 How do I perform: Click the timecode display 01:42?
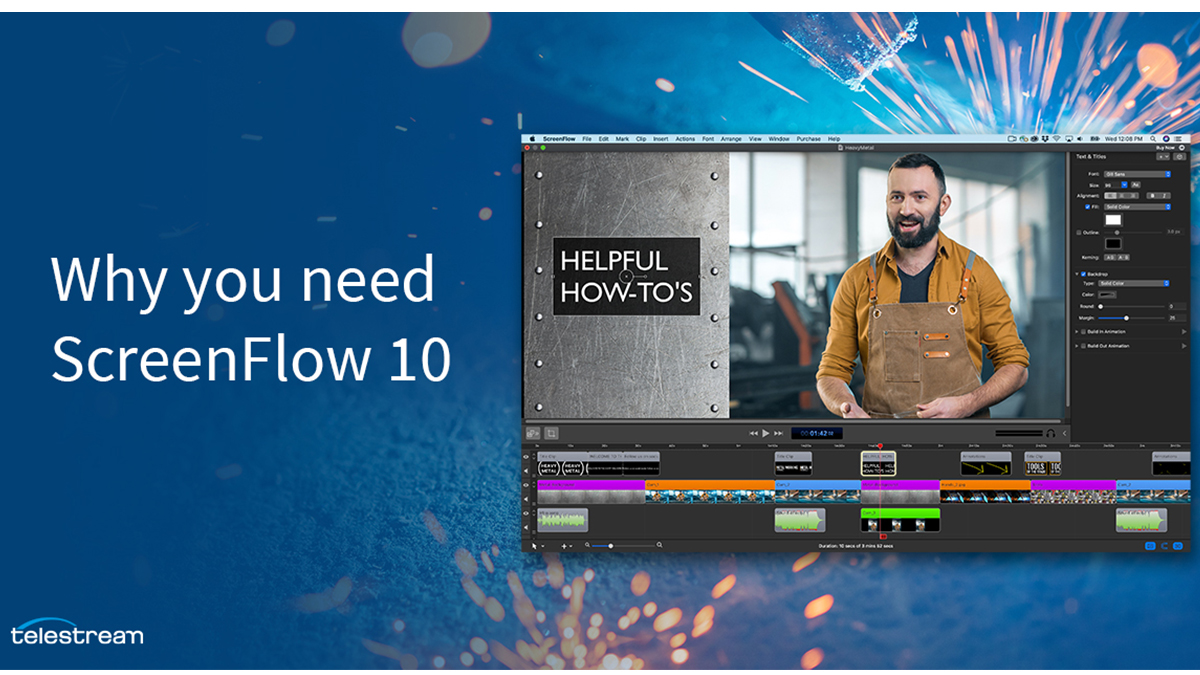[x=816, y=433]
